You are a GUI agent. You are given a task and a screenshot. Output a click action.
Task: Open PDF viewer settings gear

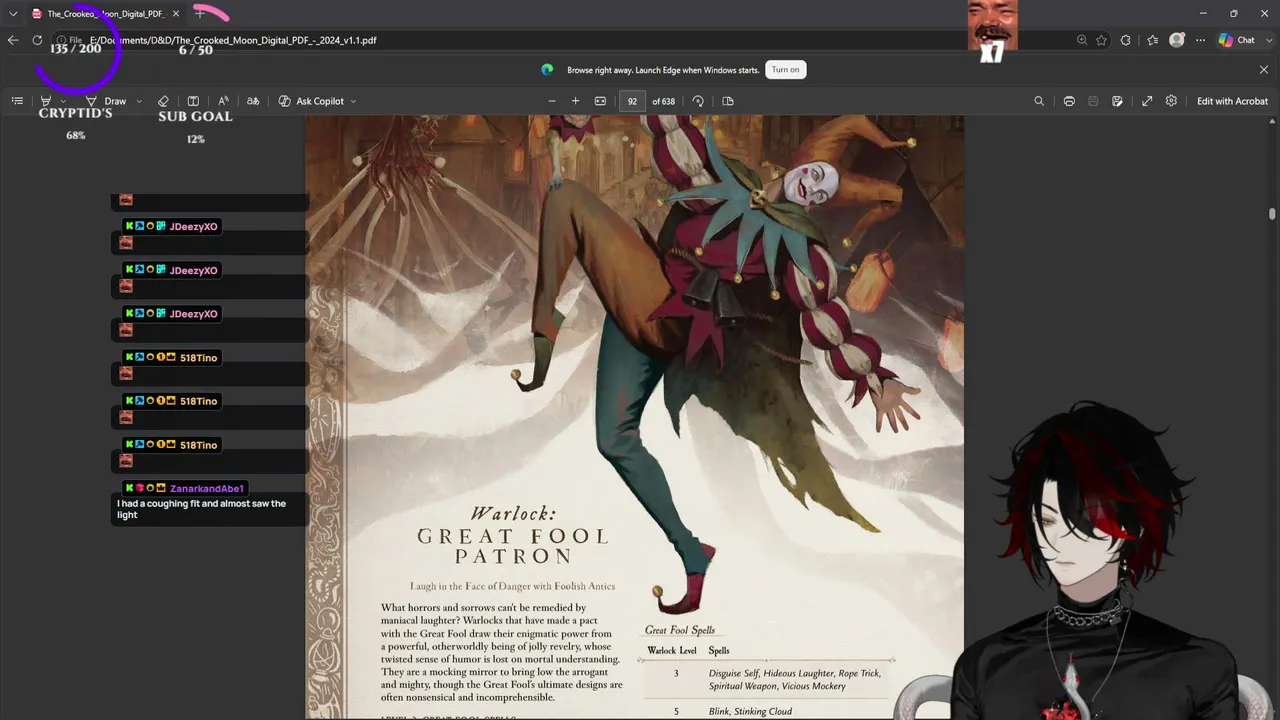[1171, 101]
